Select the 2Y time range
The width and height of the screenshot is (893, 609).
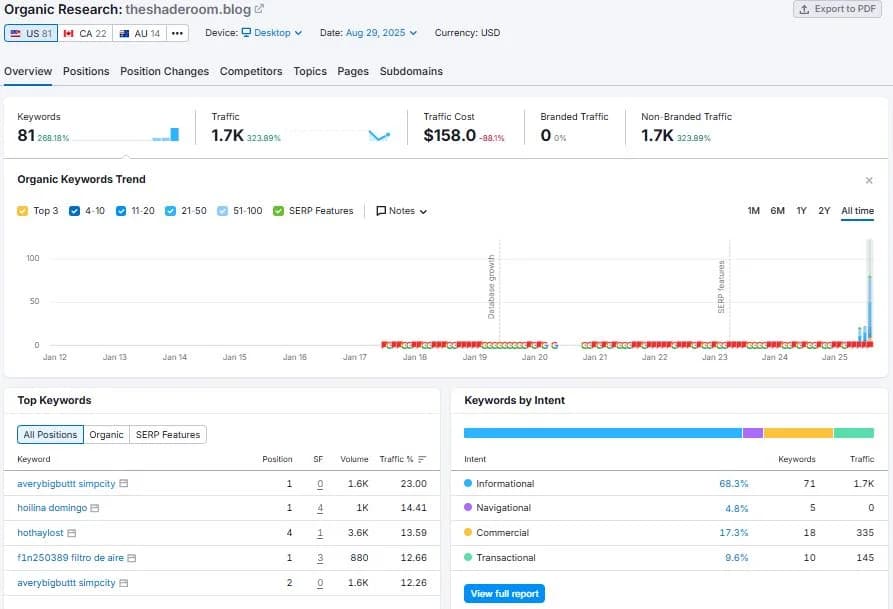824,211
